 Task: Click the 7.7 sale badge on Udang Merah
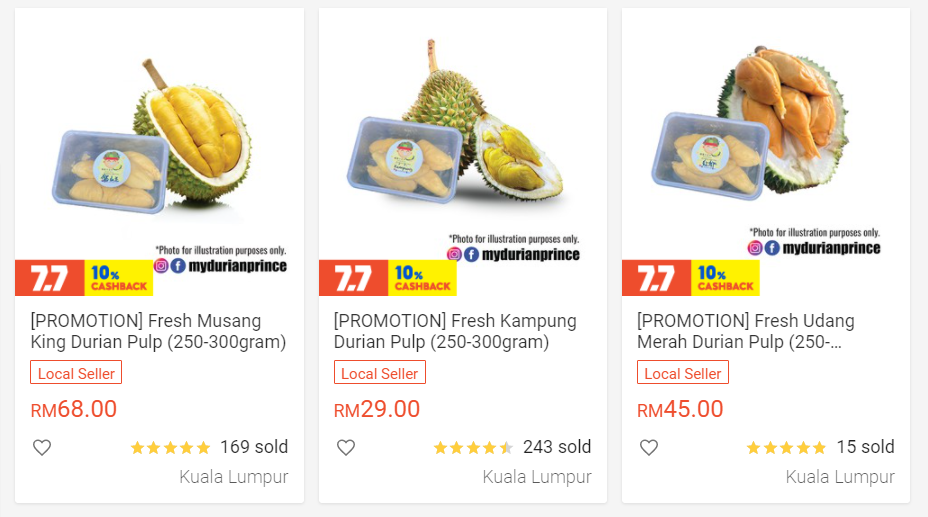[656, 278]
